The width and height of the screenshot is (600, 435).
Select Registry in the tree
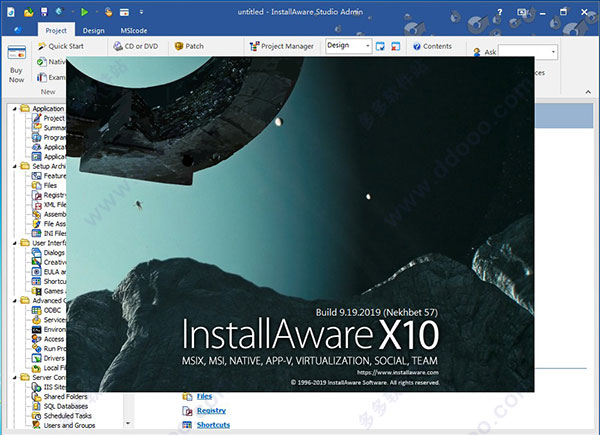pyautogui.click(x=49, y=195)
